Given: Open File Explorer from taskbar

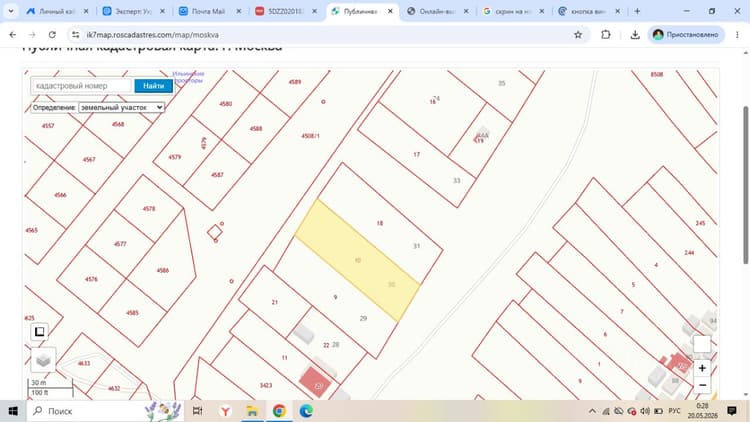Looking at the screenshot, I should [x=252, y=411].
